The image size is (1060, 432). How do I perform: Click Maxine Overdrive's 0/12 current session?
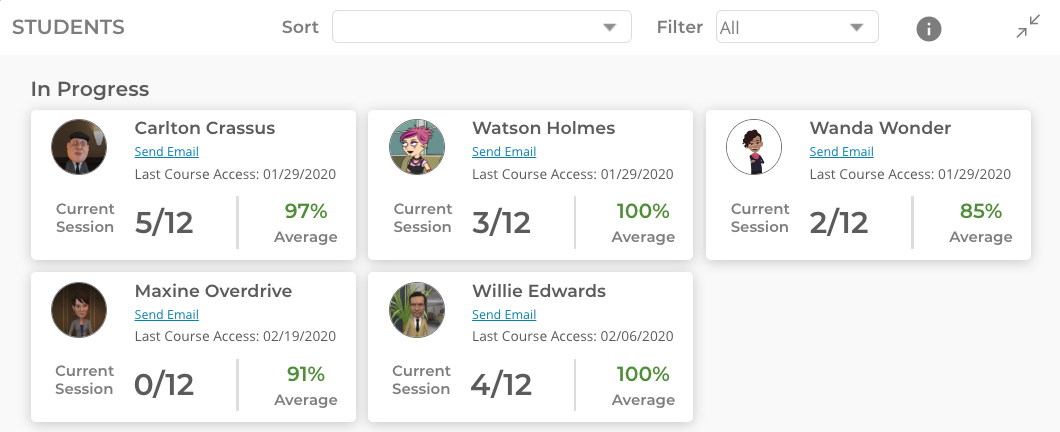click(x=164, y=385)
